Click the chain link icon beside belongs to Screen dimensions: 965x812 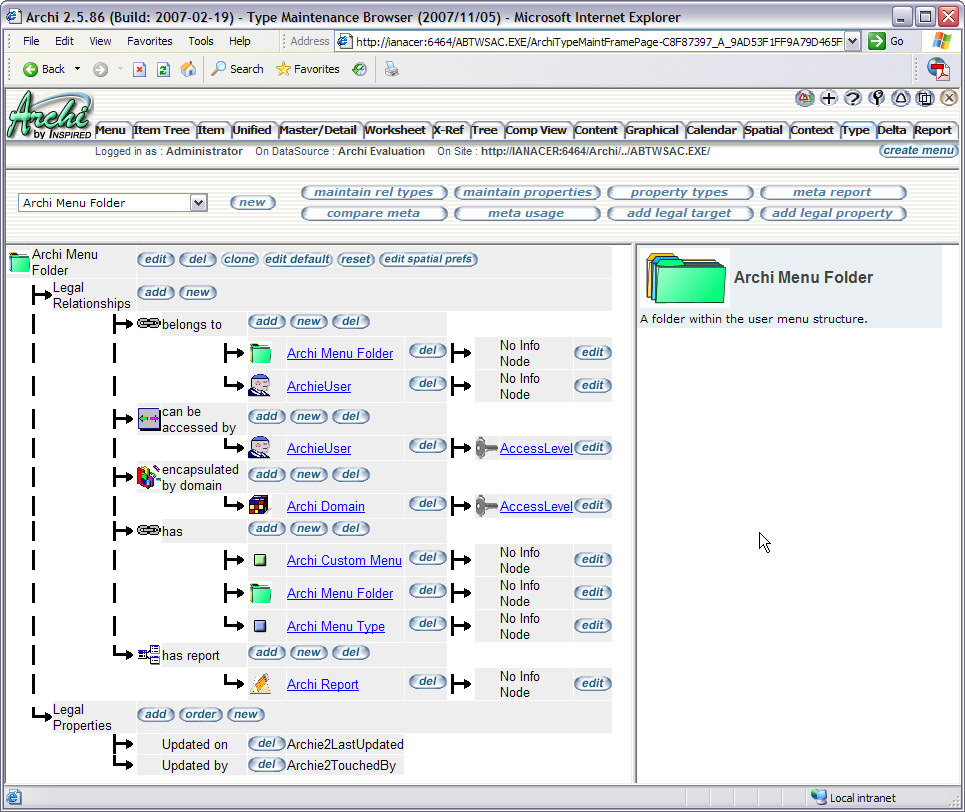(x=148, y=323)
